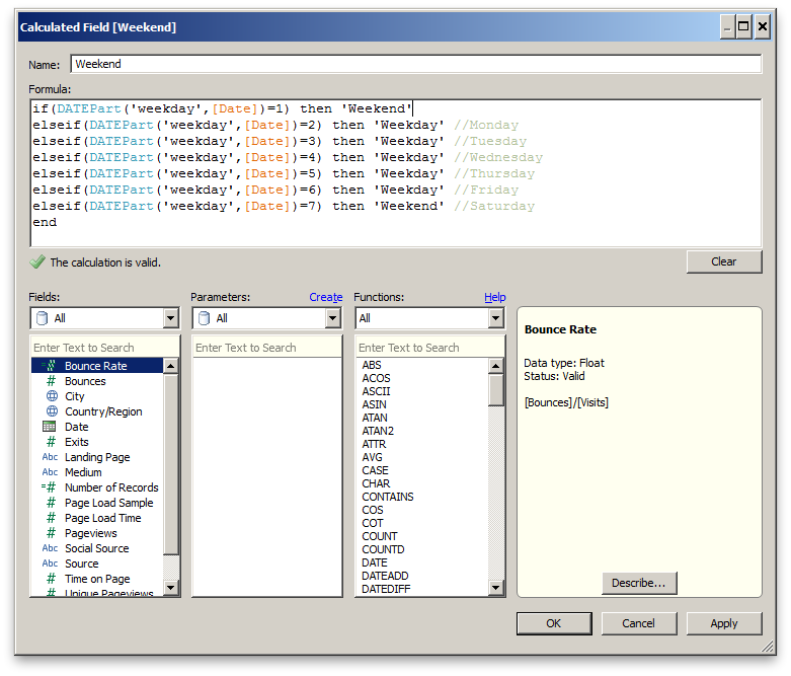
Task: Click the Abc icon next to Landing Page
Action: [50, 457]
